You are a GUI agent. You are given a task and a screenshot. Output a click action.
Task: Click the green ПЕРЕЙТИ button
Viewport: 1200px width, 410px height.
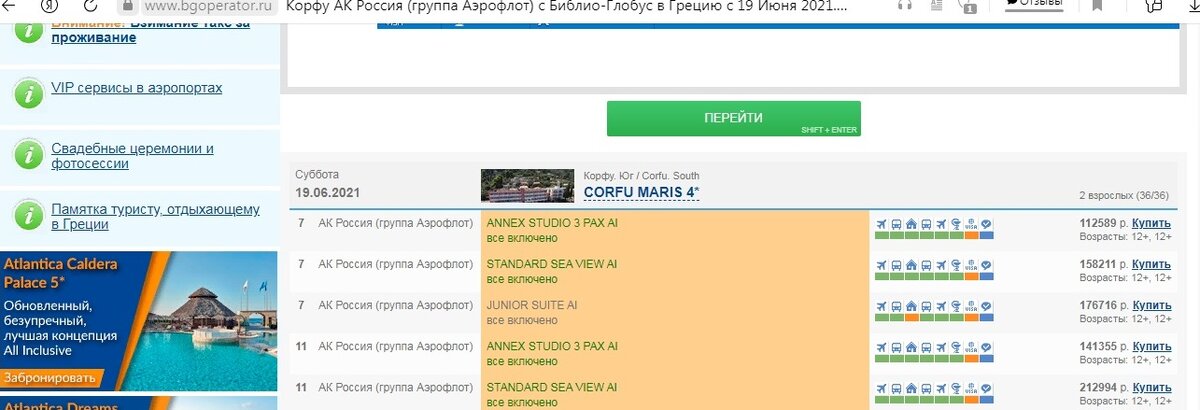click(x=733, y=118)
